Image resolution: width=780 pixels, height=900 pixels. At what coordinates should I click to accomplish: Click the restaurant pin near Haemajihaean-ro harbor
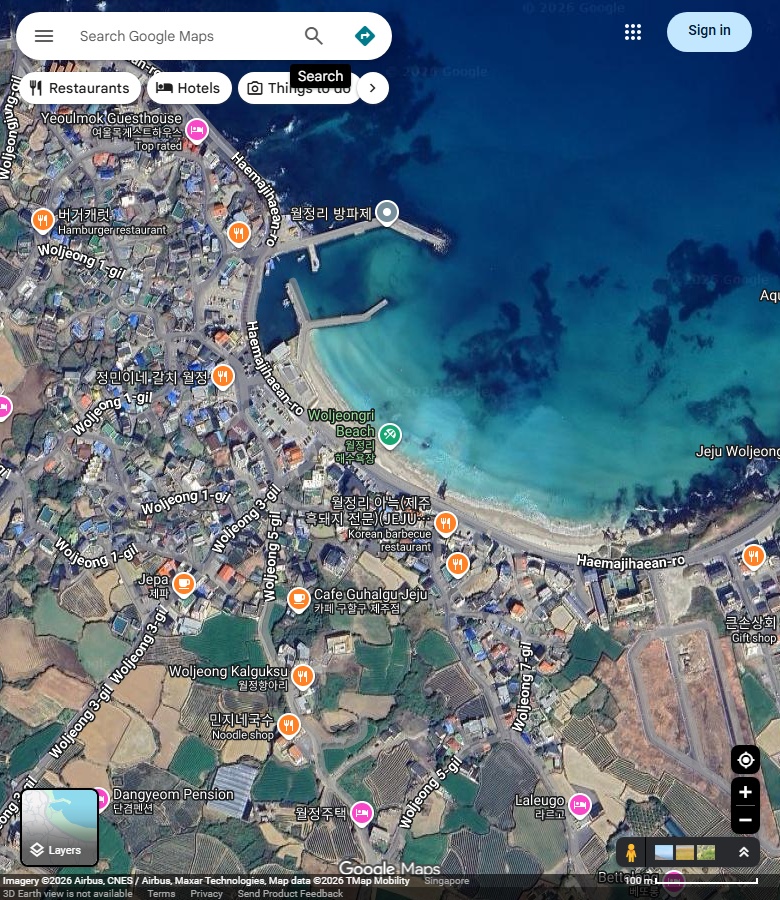click(x=239, y=234)
